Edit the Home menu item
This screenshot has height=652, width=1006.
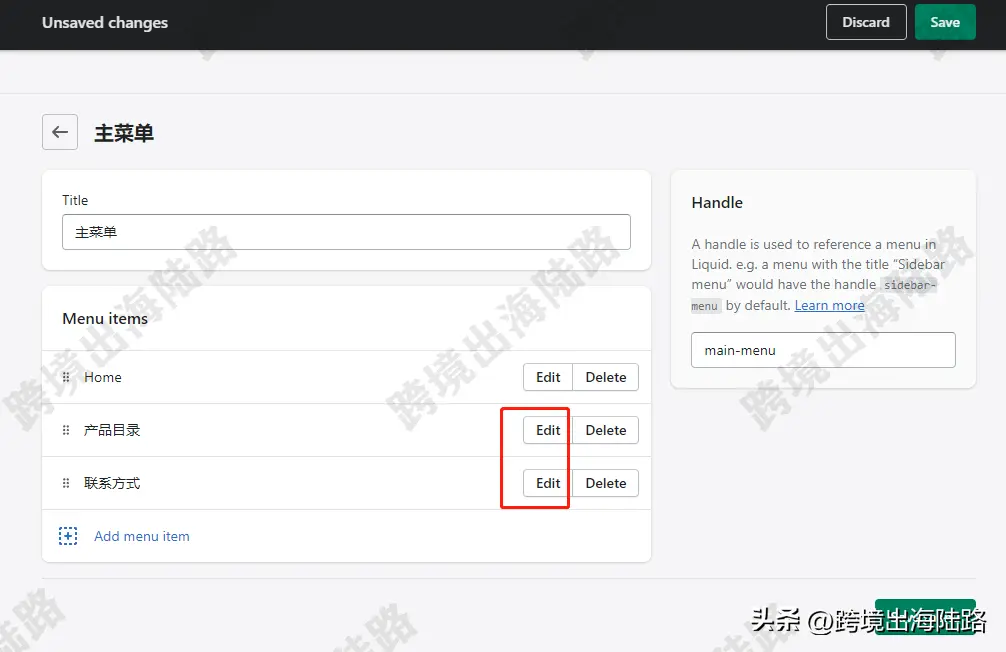(x=548, y=377)
